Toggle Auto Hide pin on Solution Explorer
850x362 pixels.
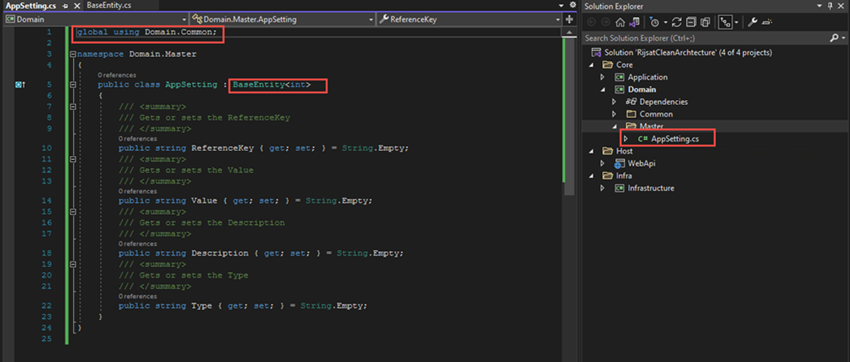[x=830, y=6]
